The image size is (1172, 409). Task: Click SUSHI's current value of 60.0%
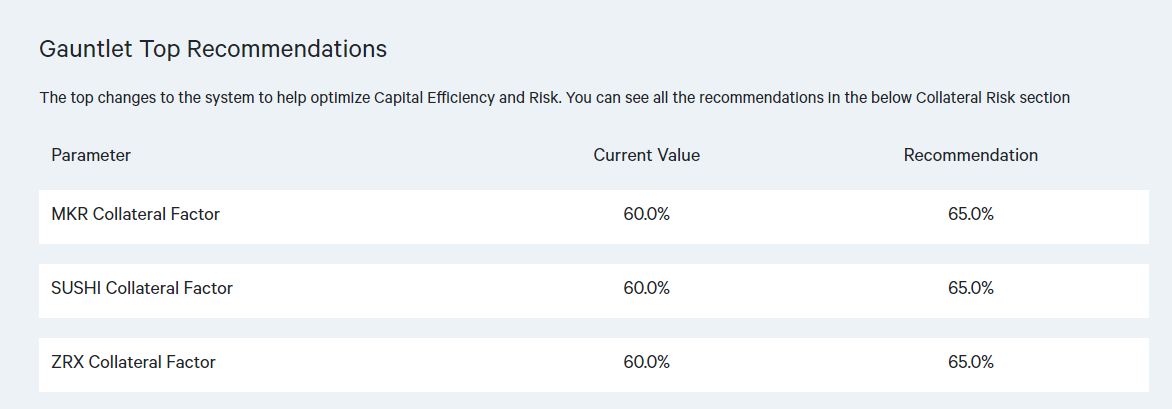pos(646,288)
